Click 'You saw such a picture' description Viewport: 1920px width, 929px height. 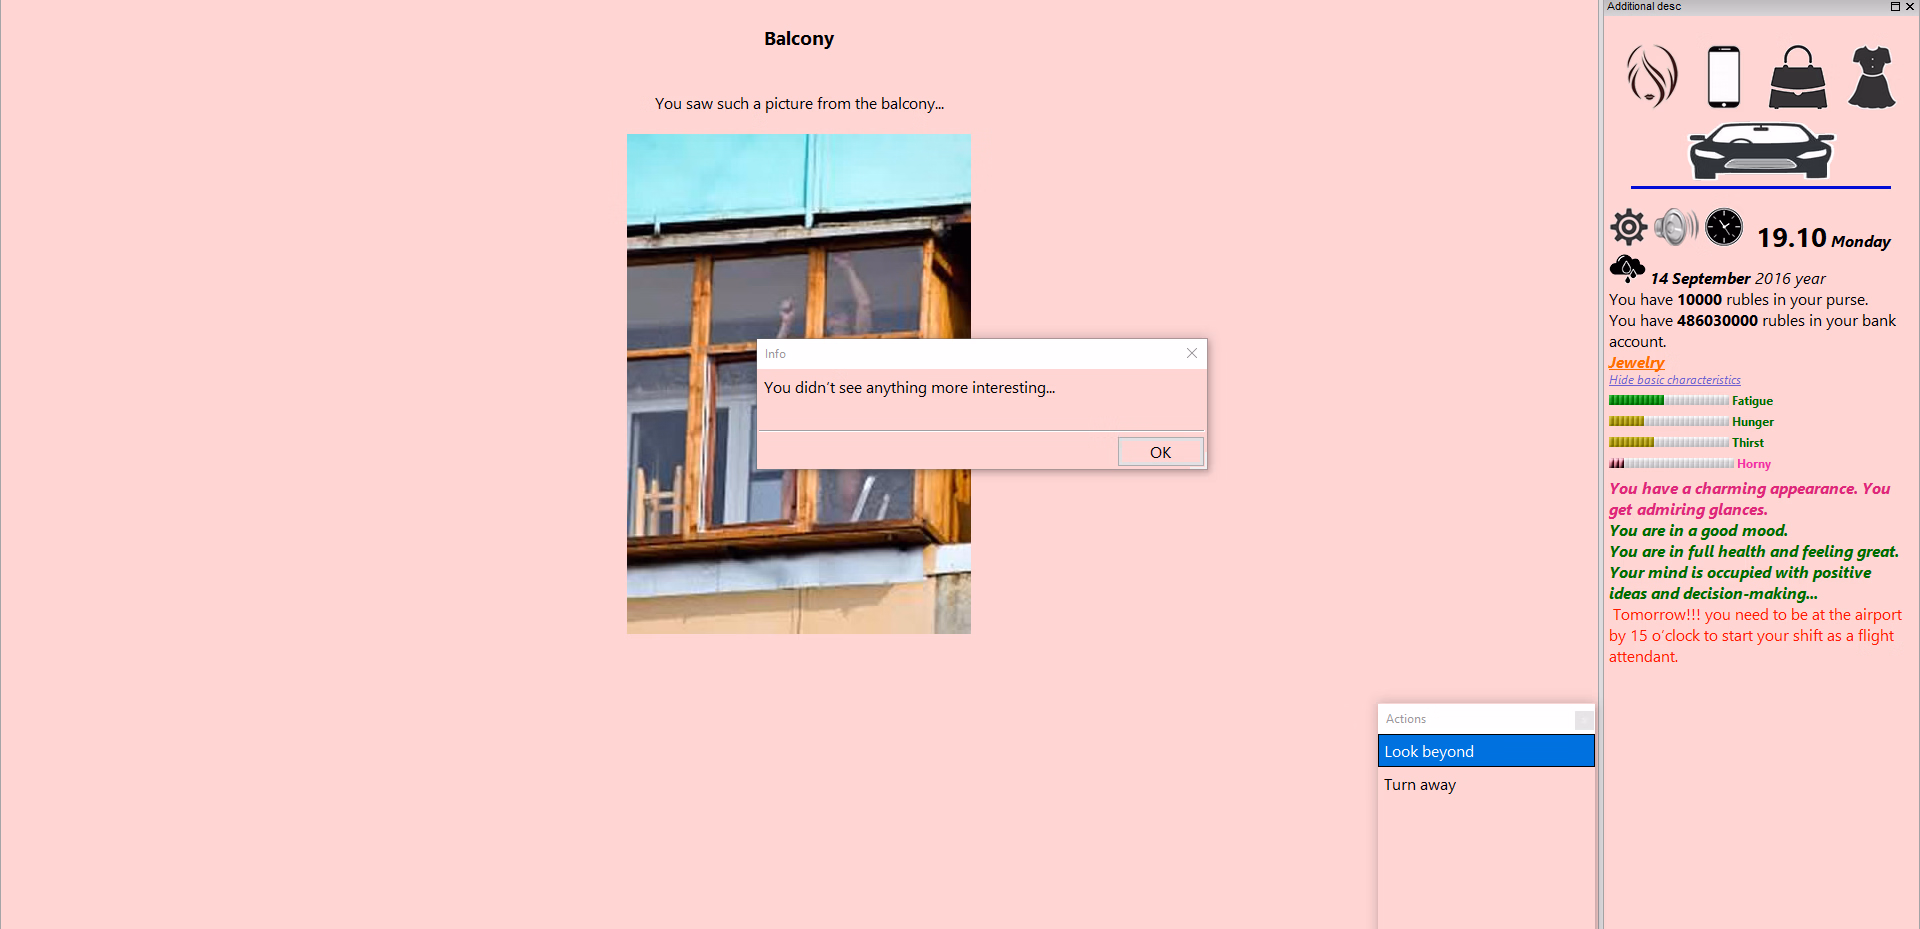799,104
